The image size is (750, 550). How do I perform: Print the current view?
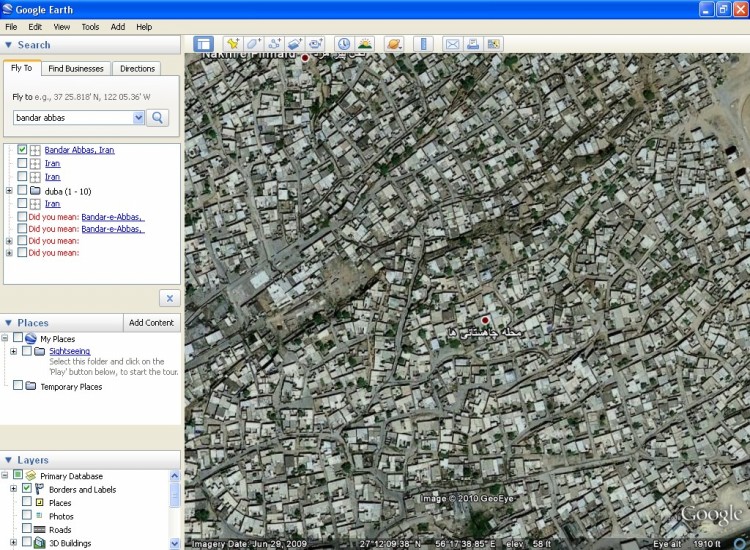[473, 44]
